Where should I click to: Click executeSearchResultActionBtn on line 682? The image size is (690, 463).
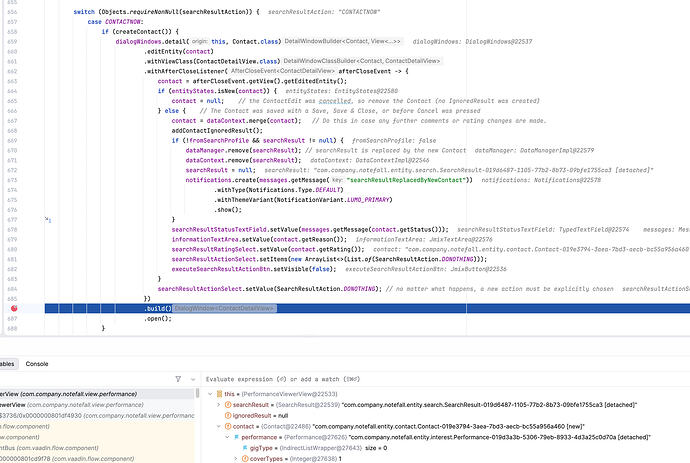pos(220,269)
